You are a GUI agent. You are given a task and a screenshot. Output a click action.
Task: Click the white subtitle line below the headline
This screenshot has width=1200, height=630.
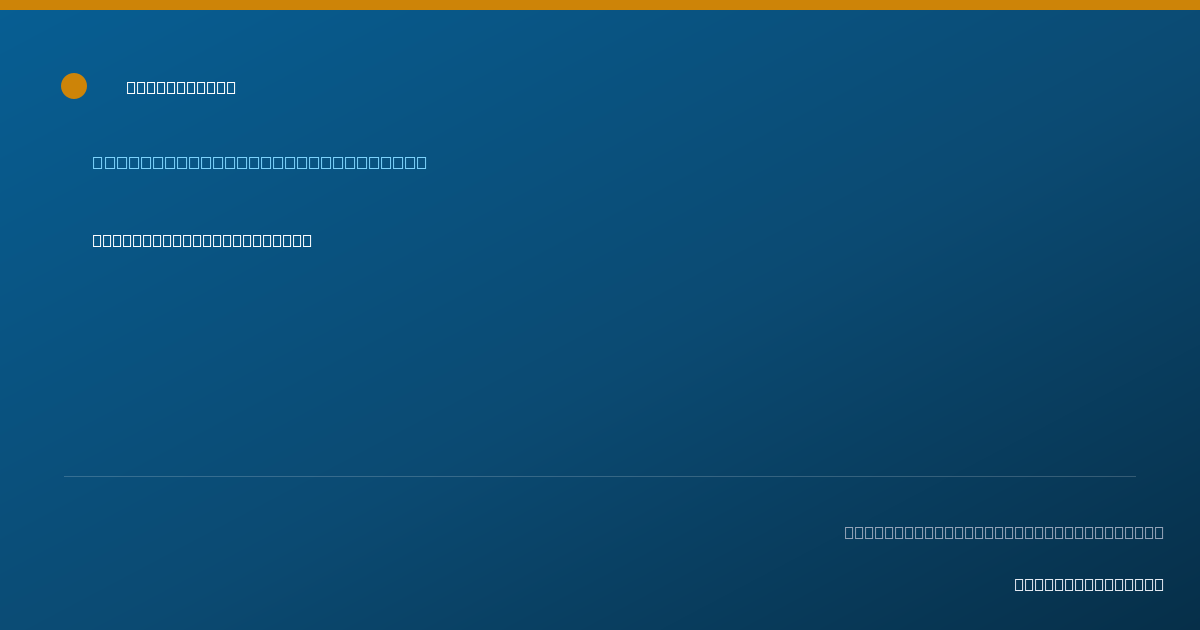tap(202, 241)
